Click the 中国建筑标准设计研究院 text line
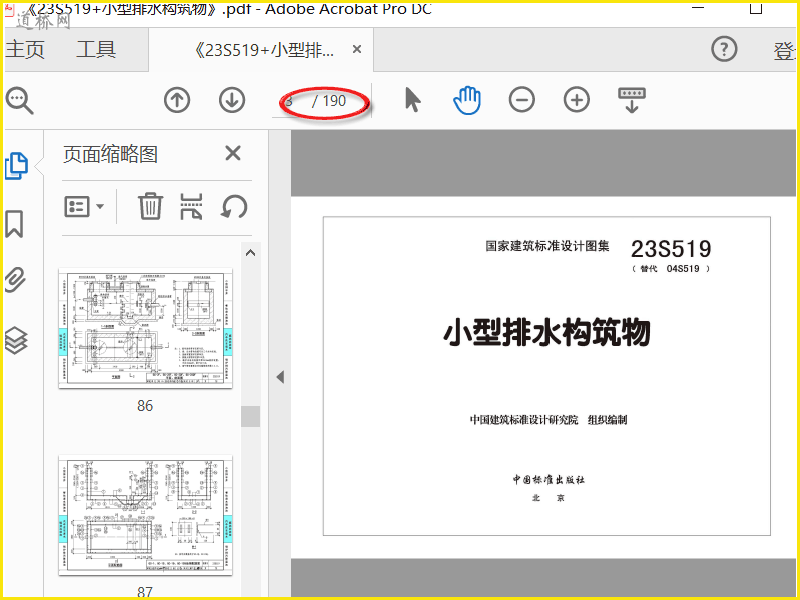Screen dimensions: 800x600 (x=524, y=420)
